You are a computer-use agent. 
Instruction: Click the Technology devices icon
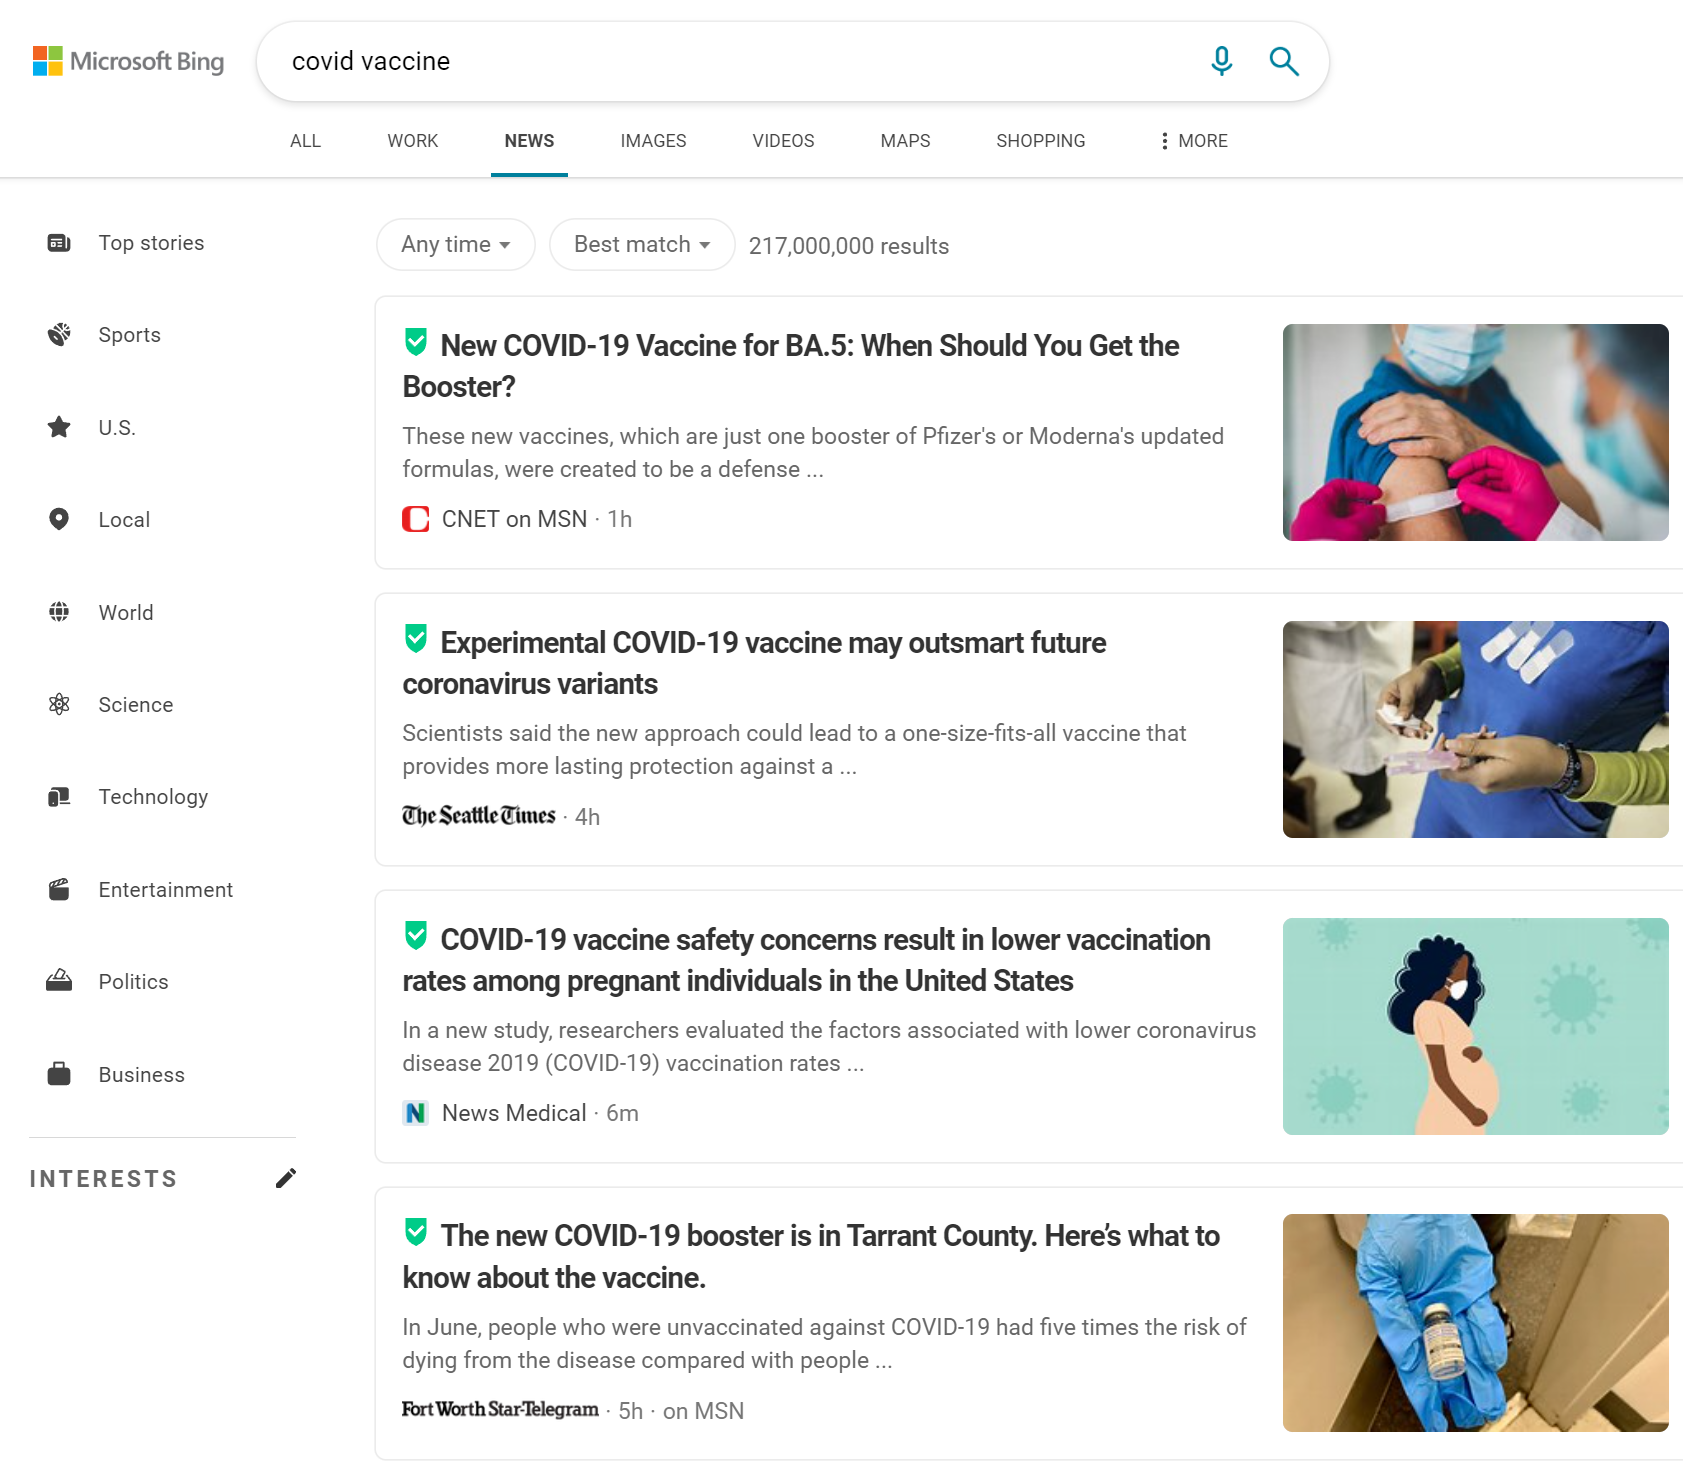coord(59,797)
